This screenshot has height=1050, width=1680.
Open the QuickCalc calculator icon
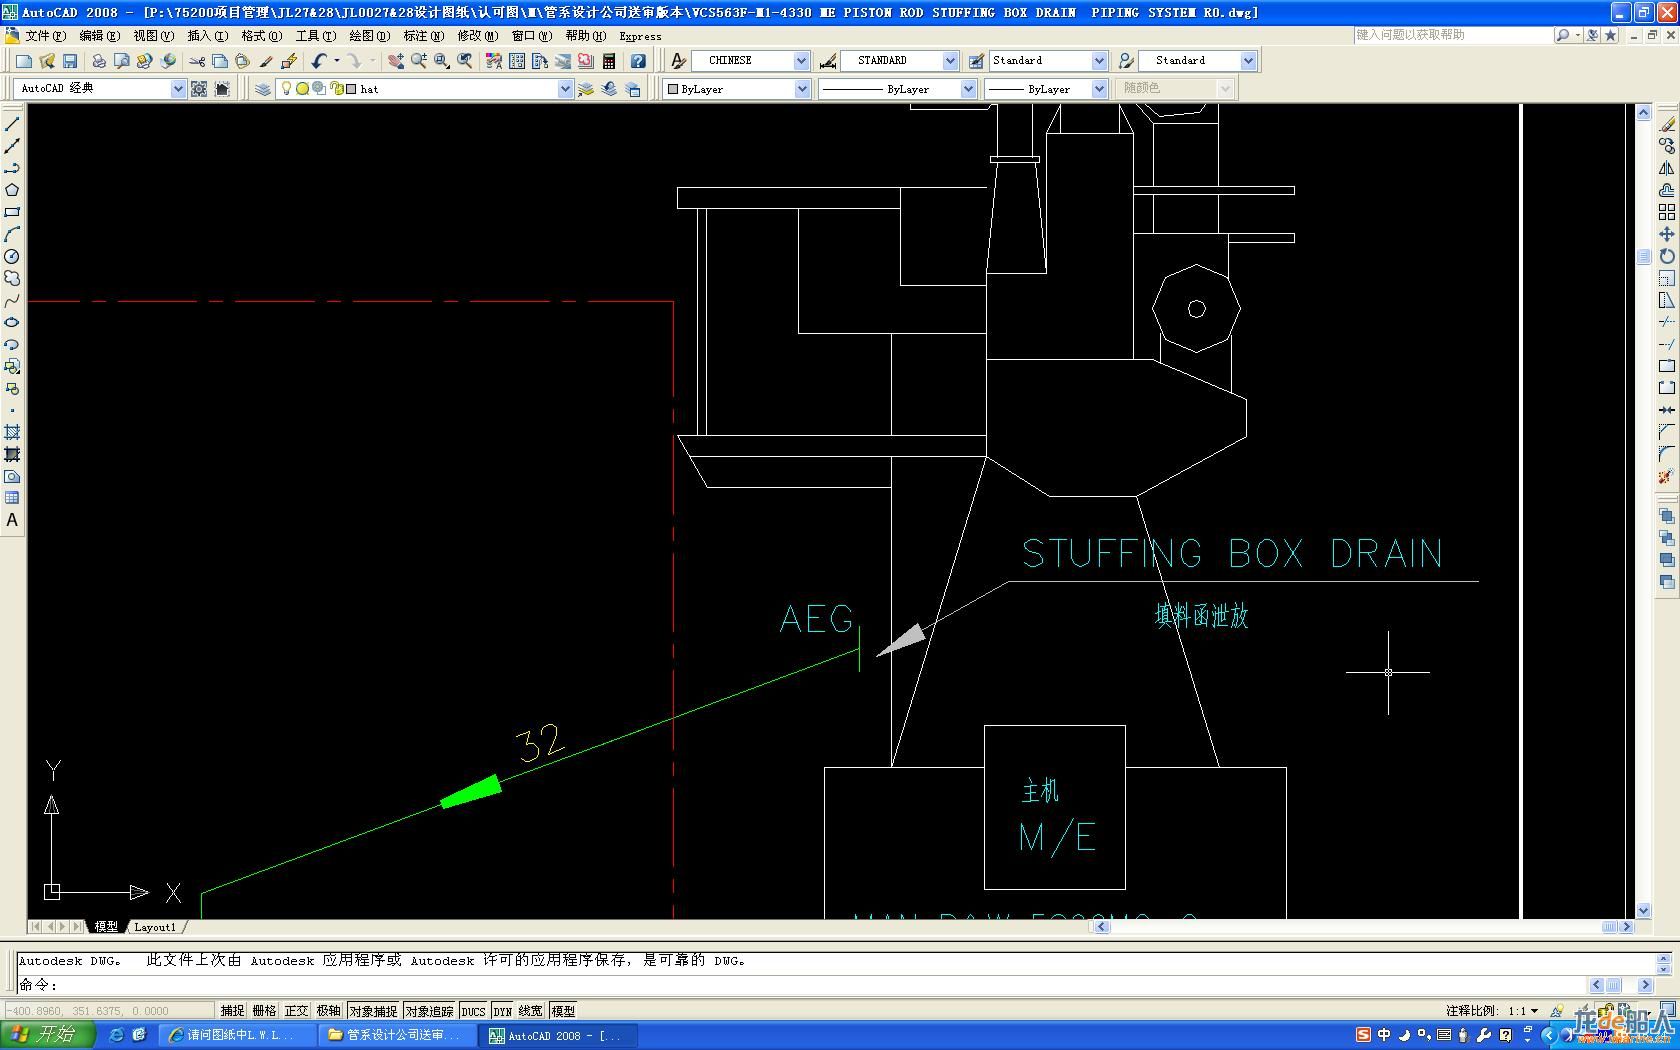(x=609, y=61)
